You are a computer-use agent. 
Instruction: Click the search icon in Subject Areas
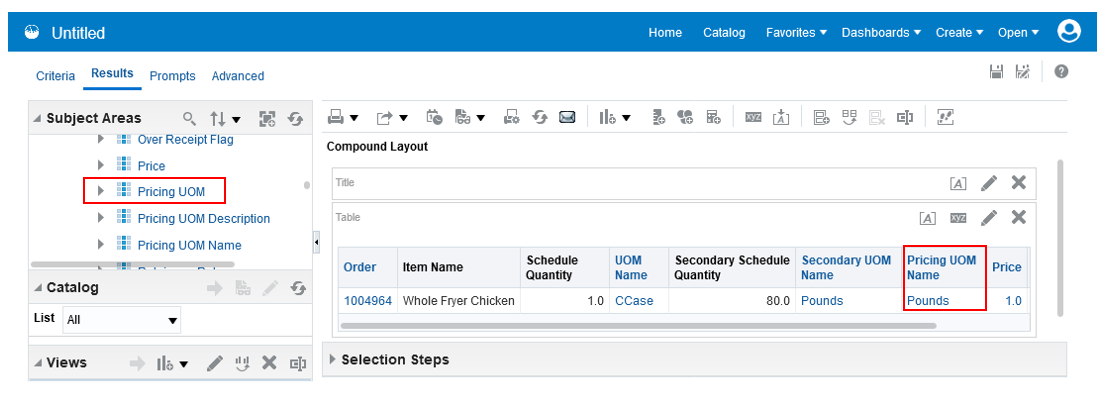point(189,119)
